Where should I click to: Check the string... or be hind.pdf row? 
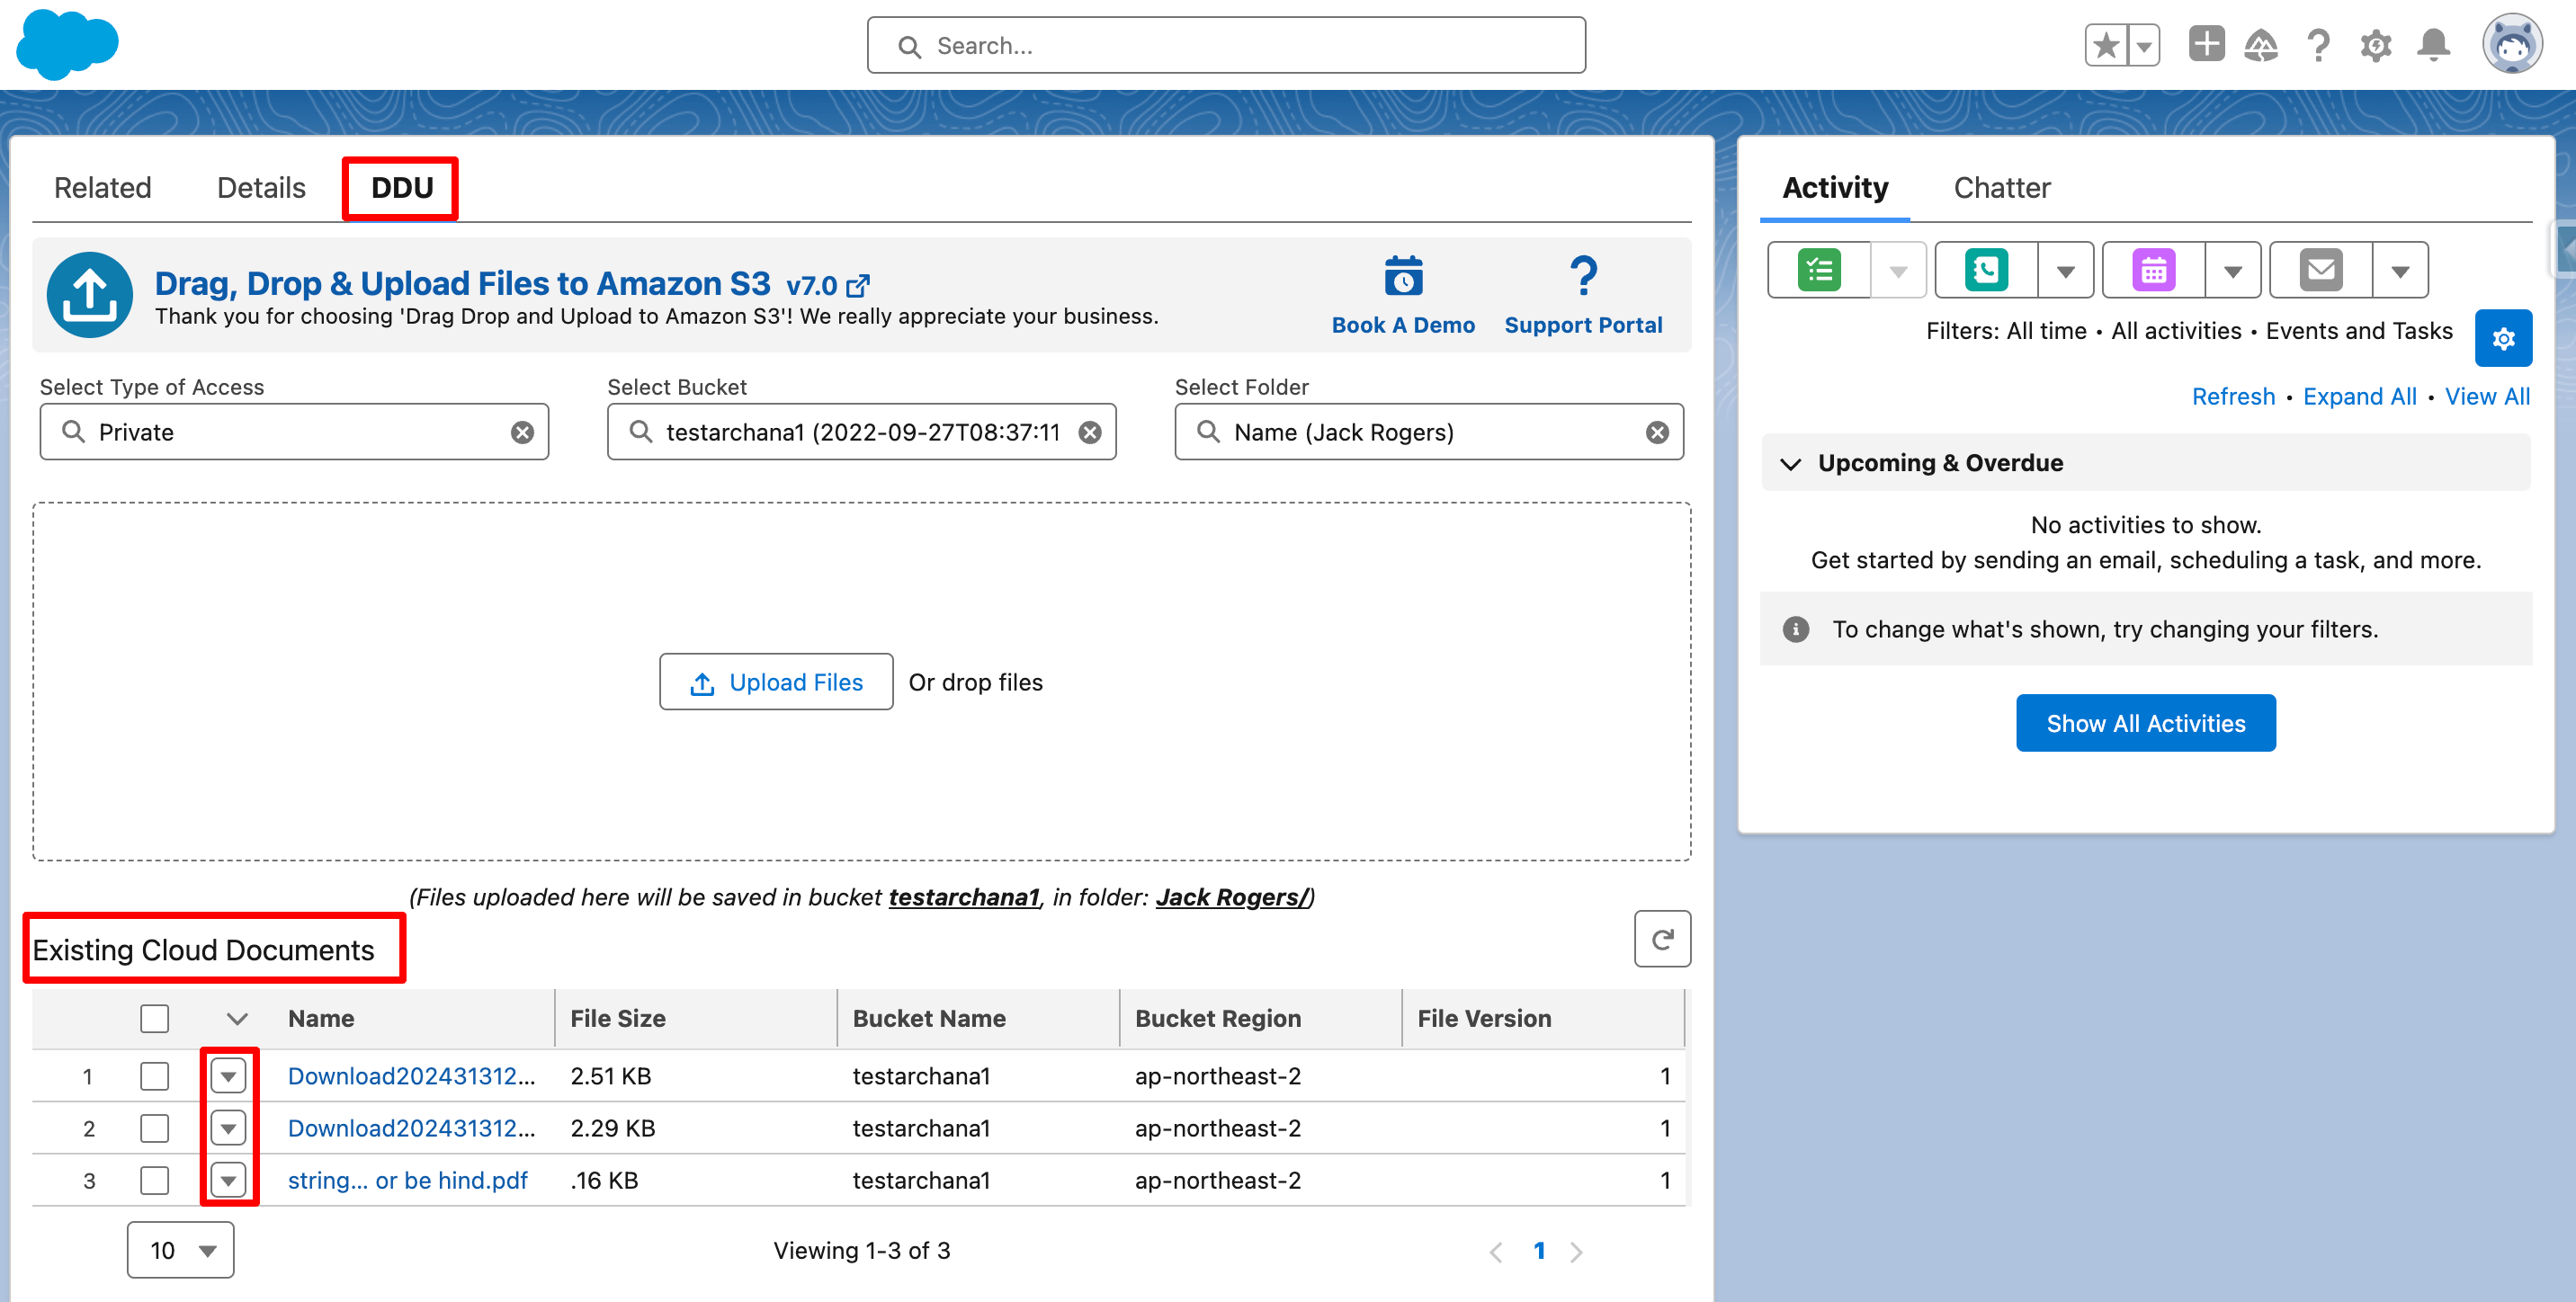(x=154, y=1180)
